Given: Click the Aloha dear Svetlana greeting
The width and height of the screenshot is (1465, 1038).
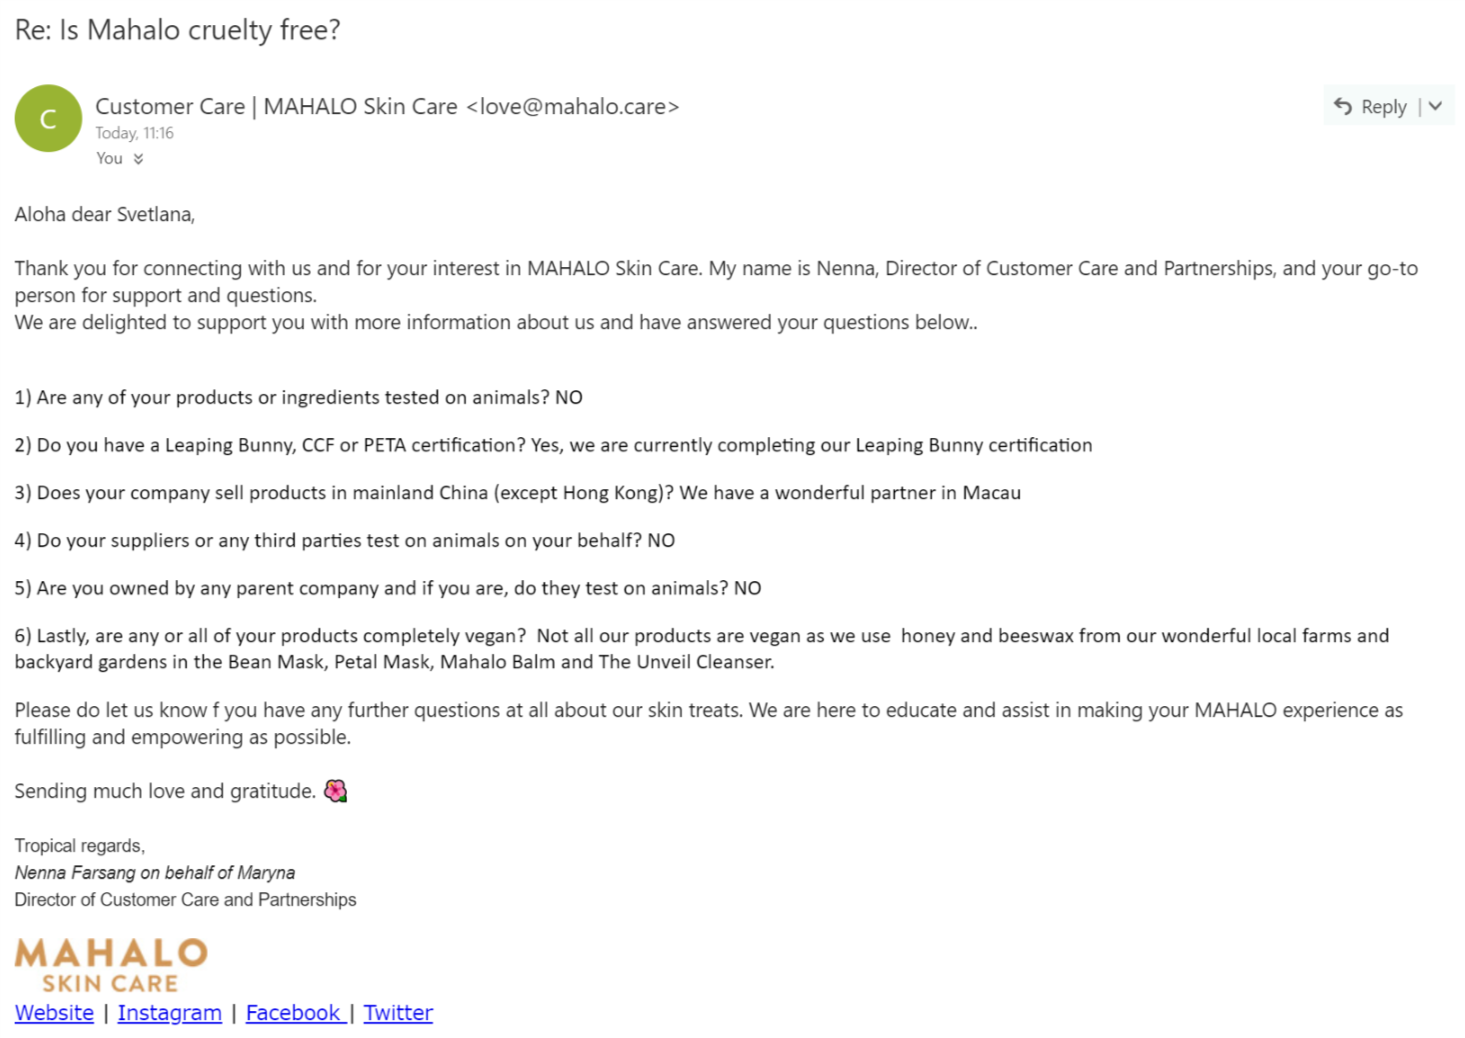Looking at the screenshot, I should [104, 214].
